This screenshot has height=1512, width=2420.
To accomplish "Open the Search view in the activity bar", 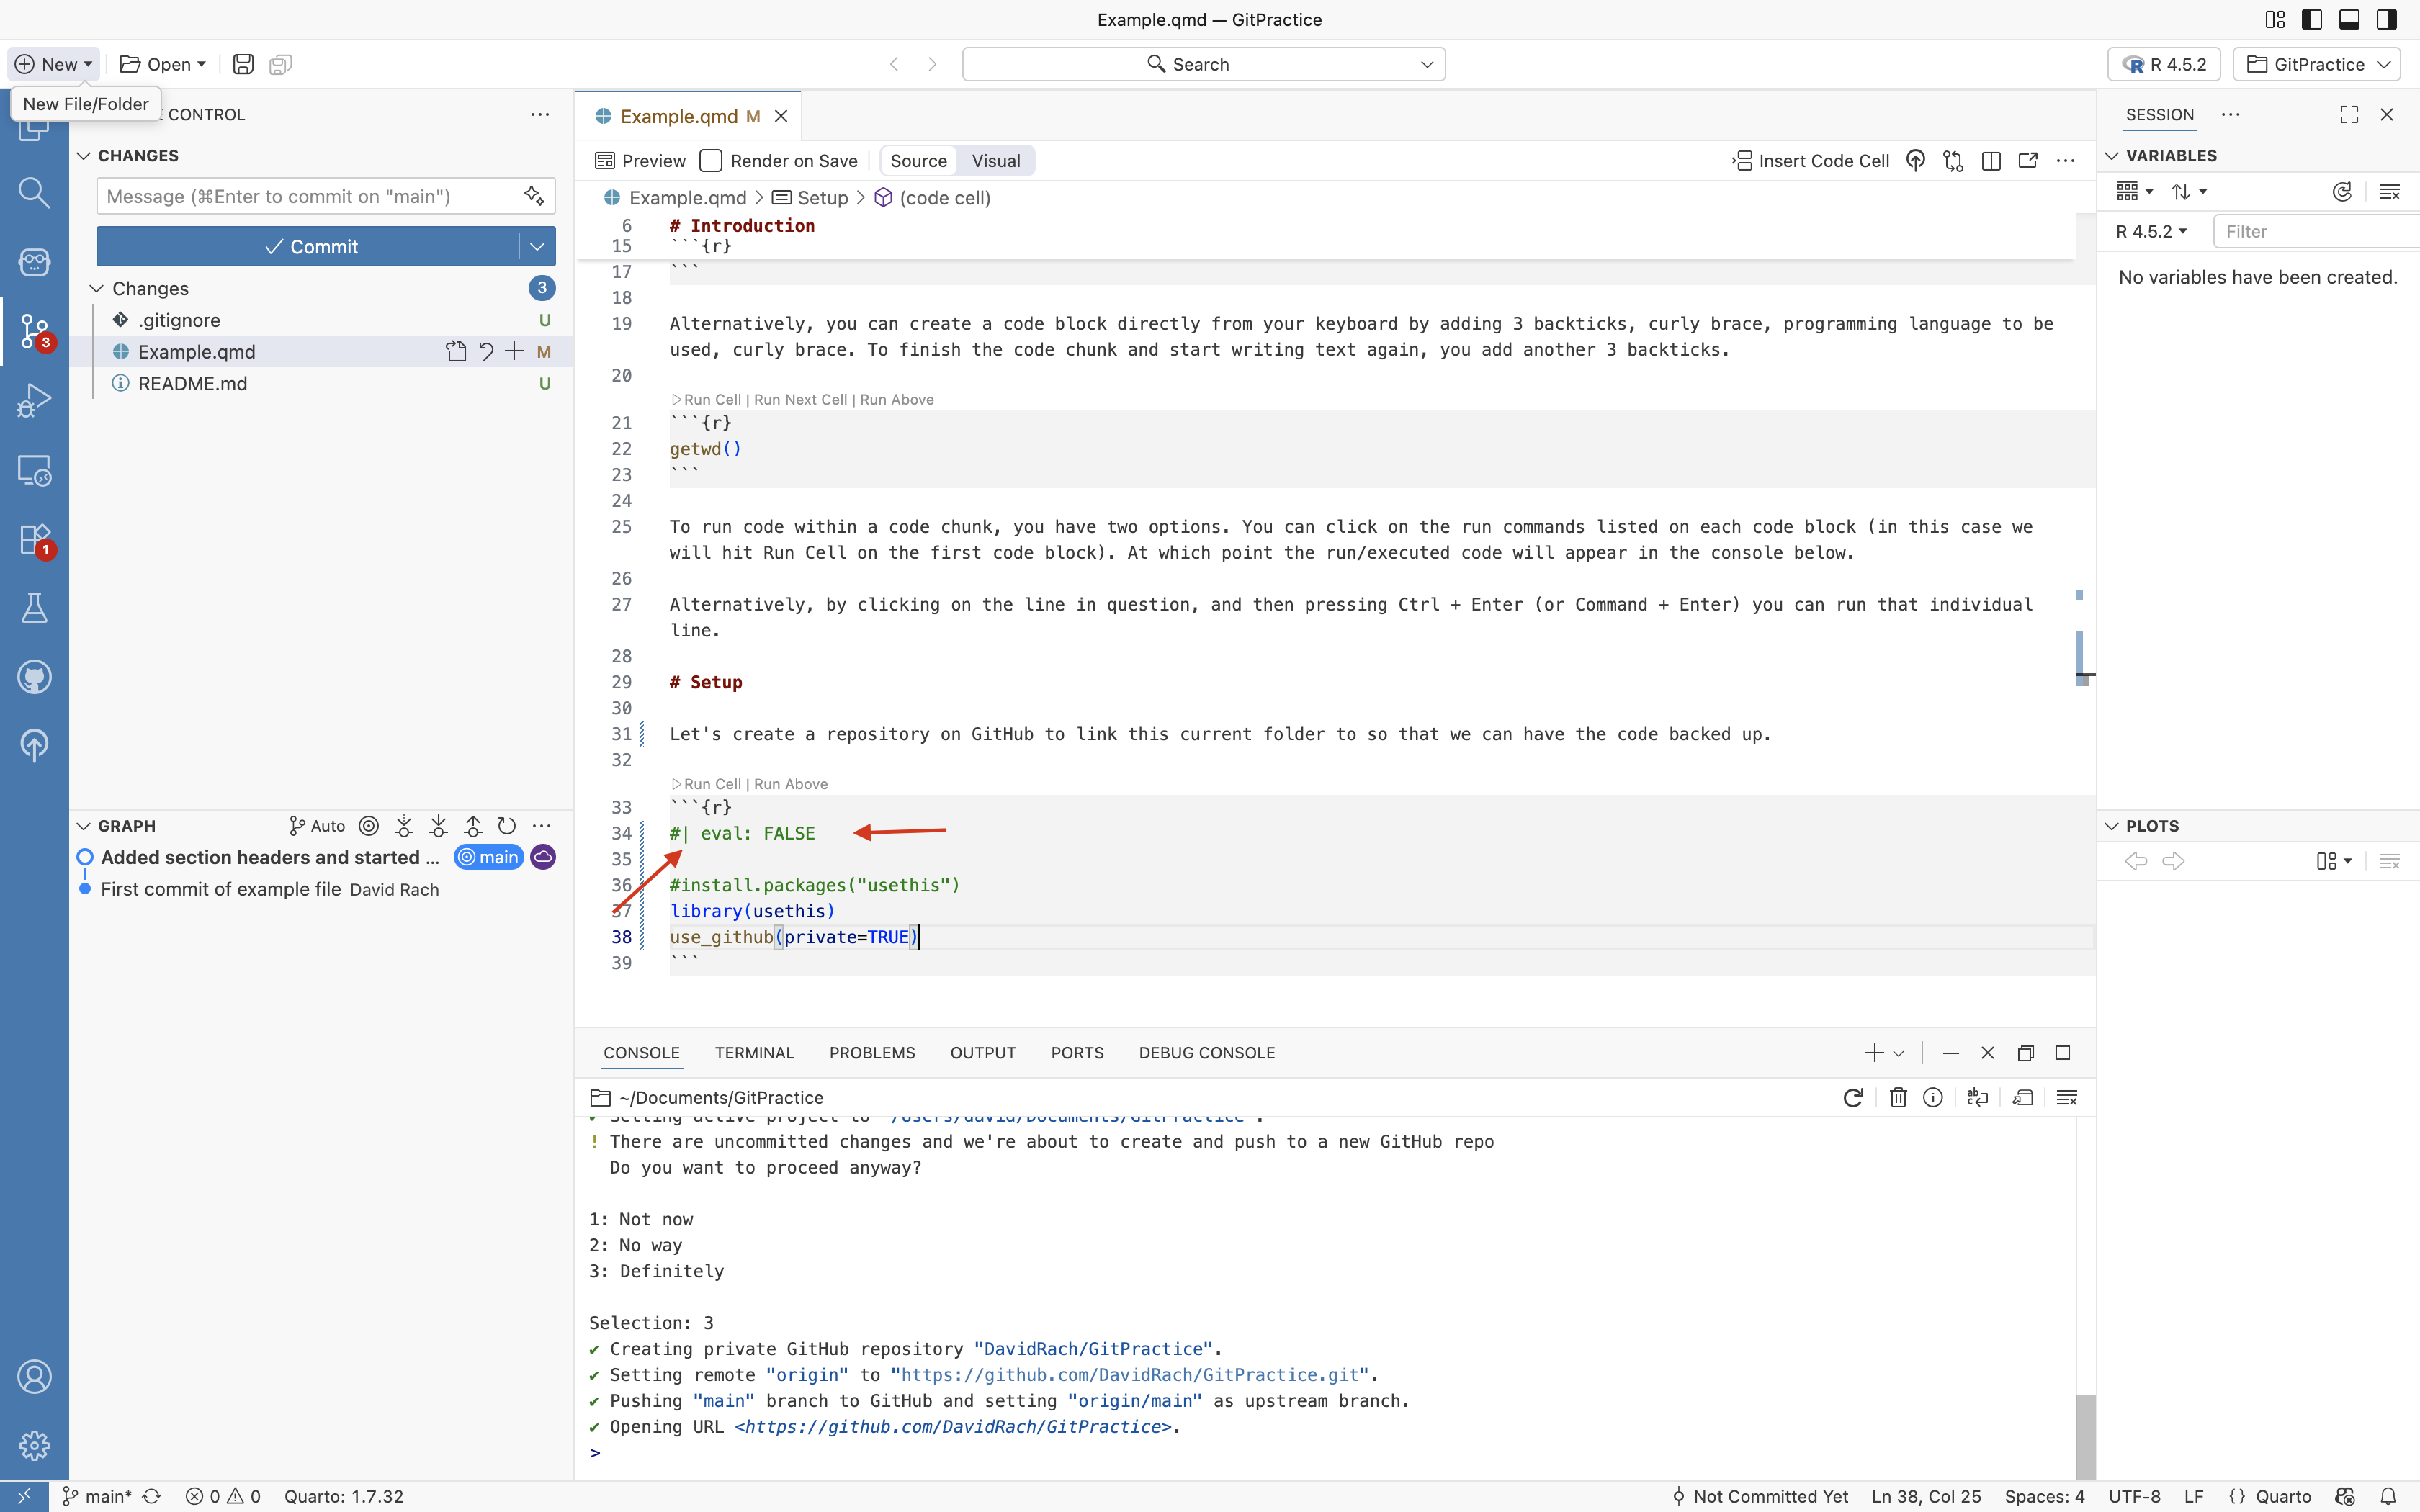I will [34, 192].
